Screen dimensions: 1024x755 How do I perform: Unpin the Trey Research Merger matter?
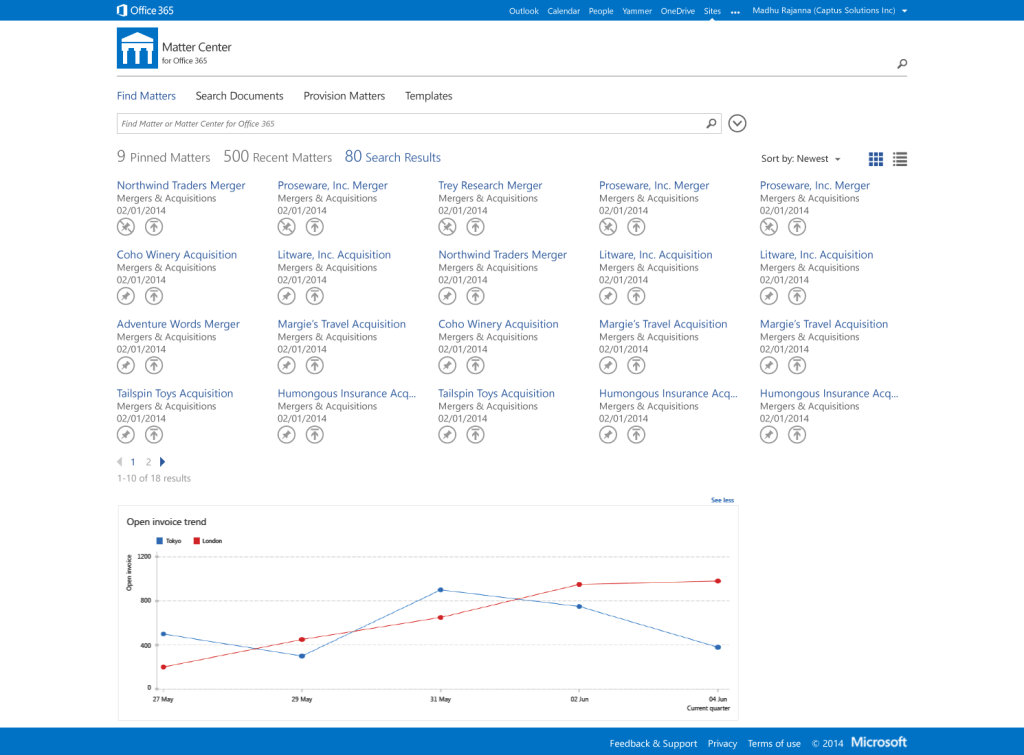point(447,227)
